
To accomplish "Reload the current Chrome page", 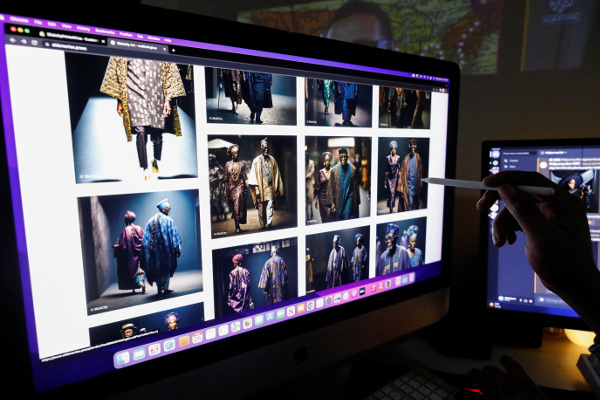I will click(x=34, y=42).
